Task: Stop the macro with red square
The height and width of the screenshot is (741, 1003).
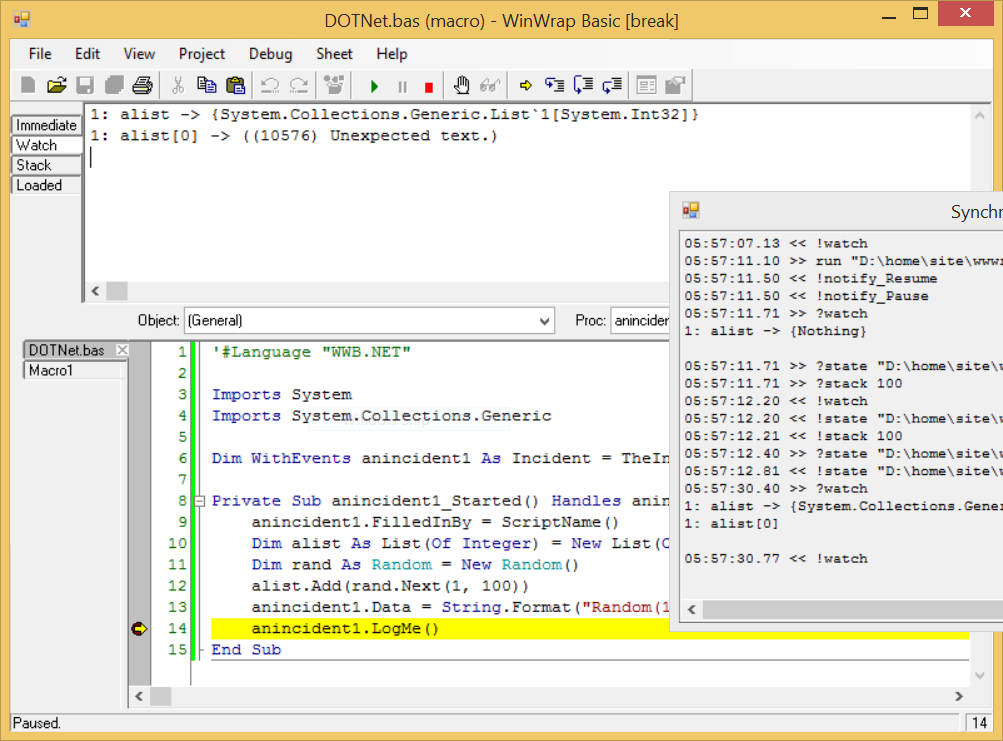Action: [429, 87]
